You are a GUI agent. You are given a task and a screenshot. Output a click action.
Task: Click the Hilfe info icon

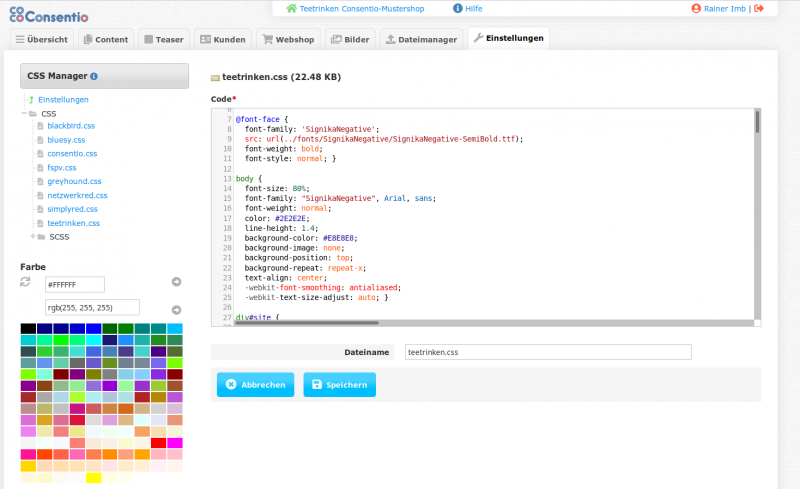[x=458, y=8]
